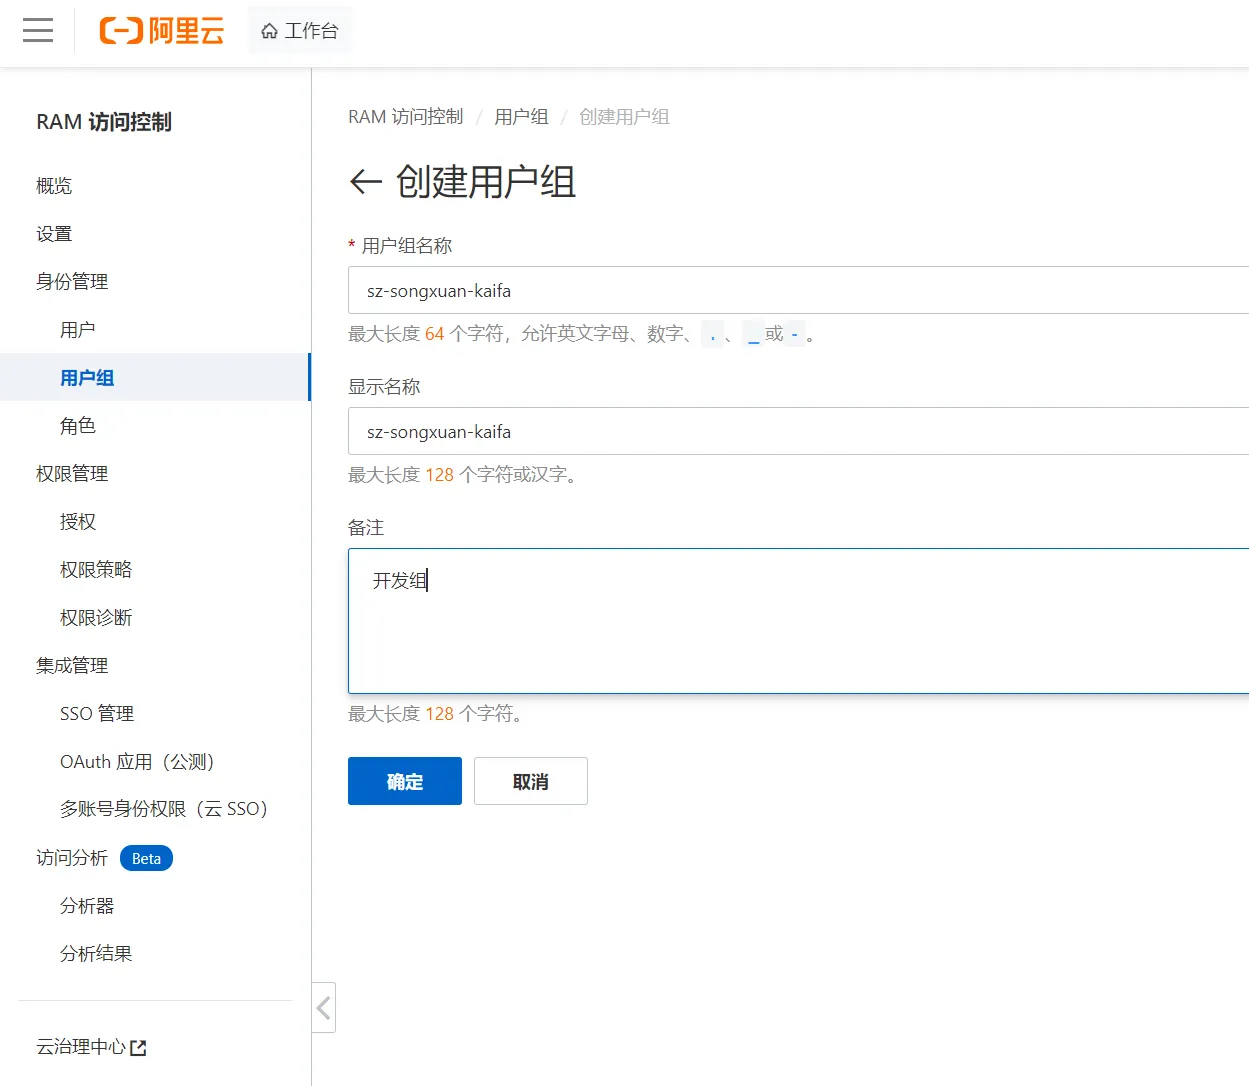Click the Beta badge next to 访问分析
Viewport: 1249px width, 1086px height.
point(146,858)
